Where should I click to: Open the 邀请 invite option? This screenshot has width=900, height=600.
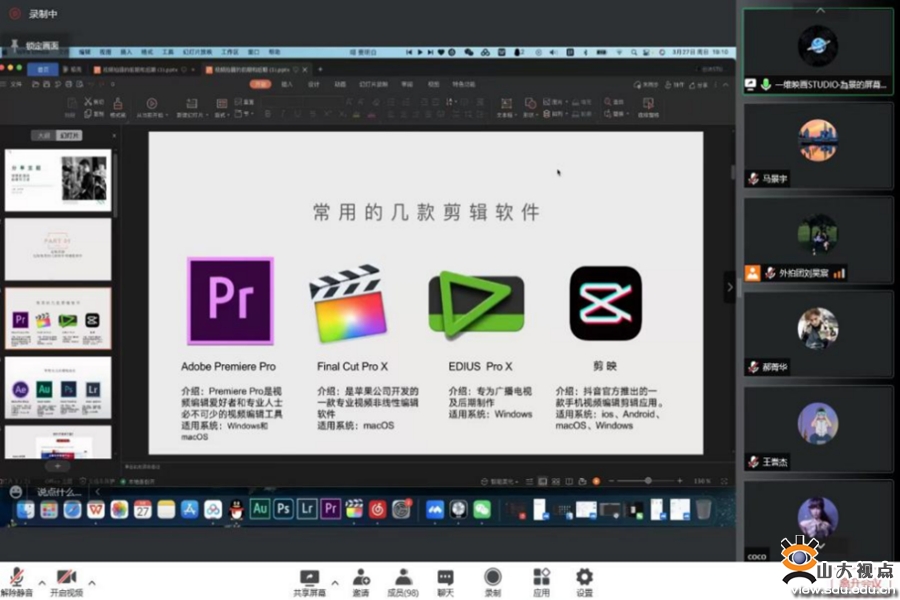(x=361, y=583)
